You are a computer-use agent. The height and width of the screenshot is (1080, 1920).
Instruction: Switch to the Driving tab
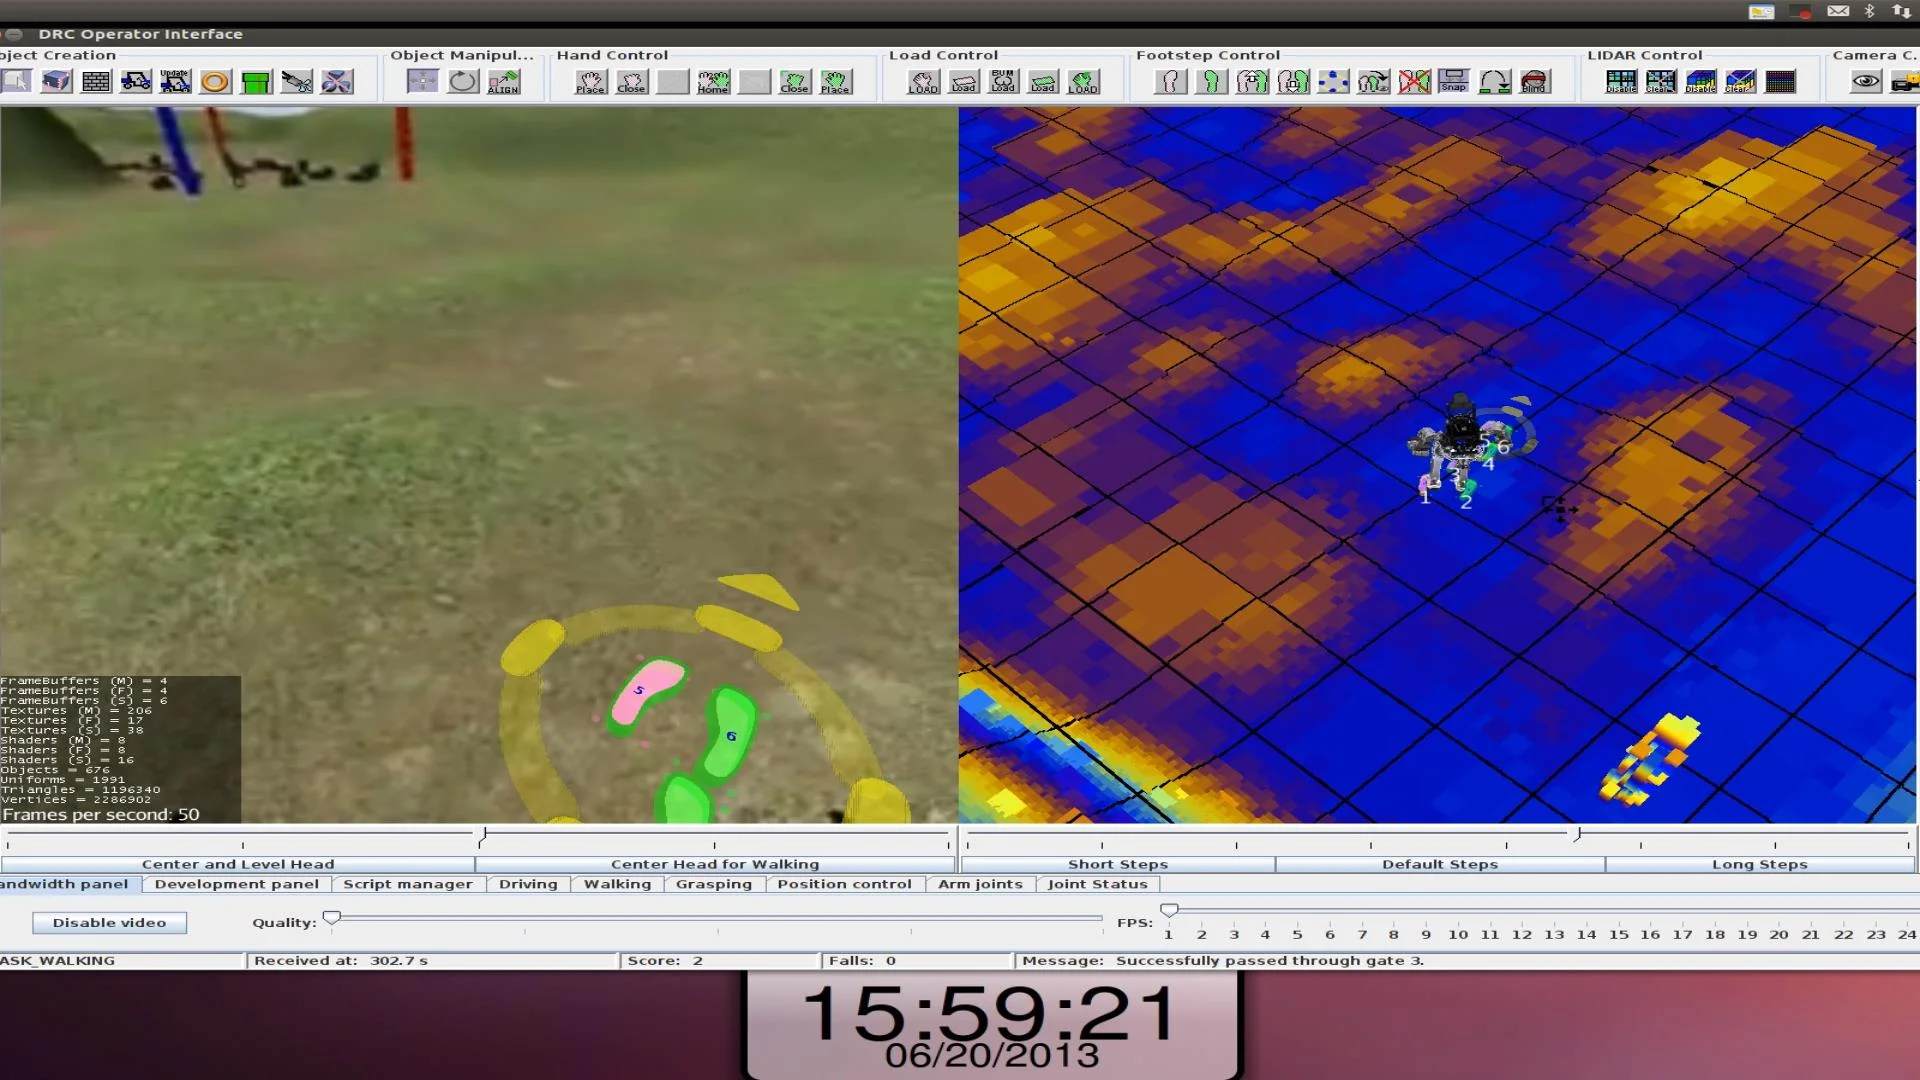(528, 884)
